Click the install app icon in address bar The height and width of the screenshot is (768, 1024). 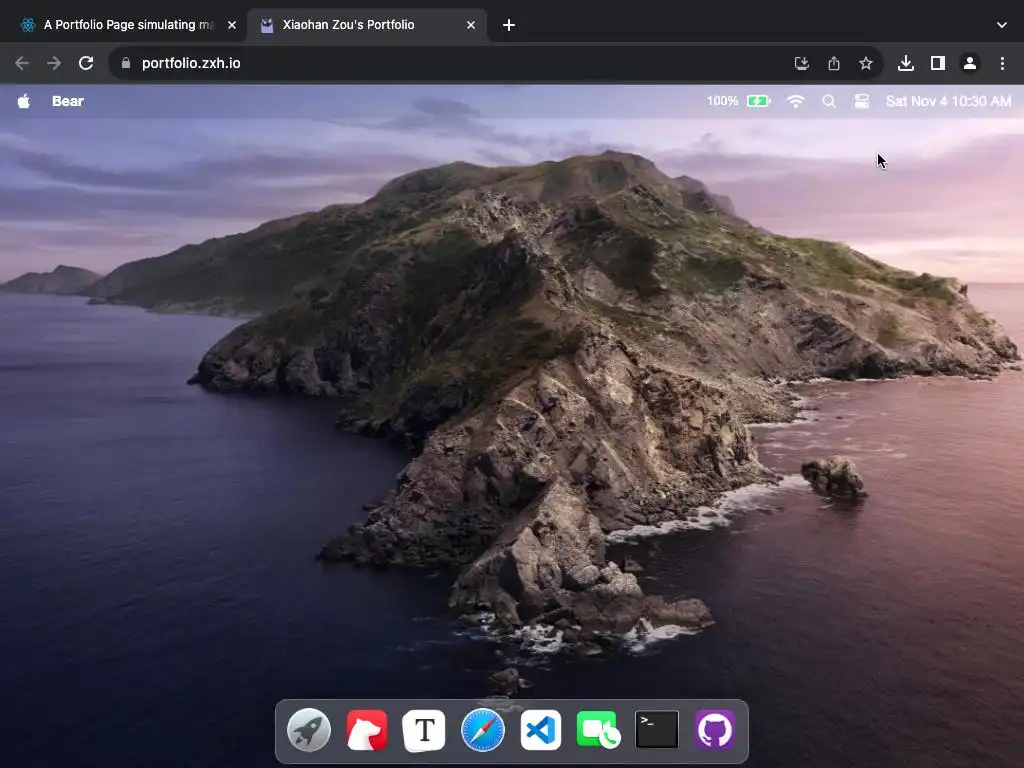[x=801, y=63]
